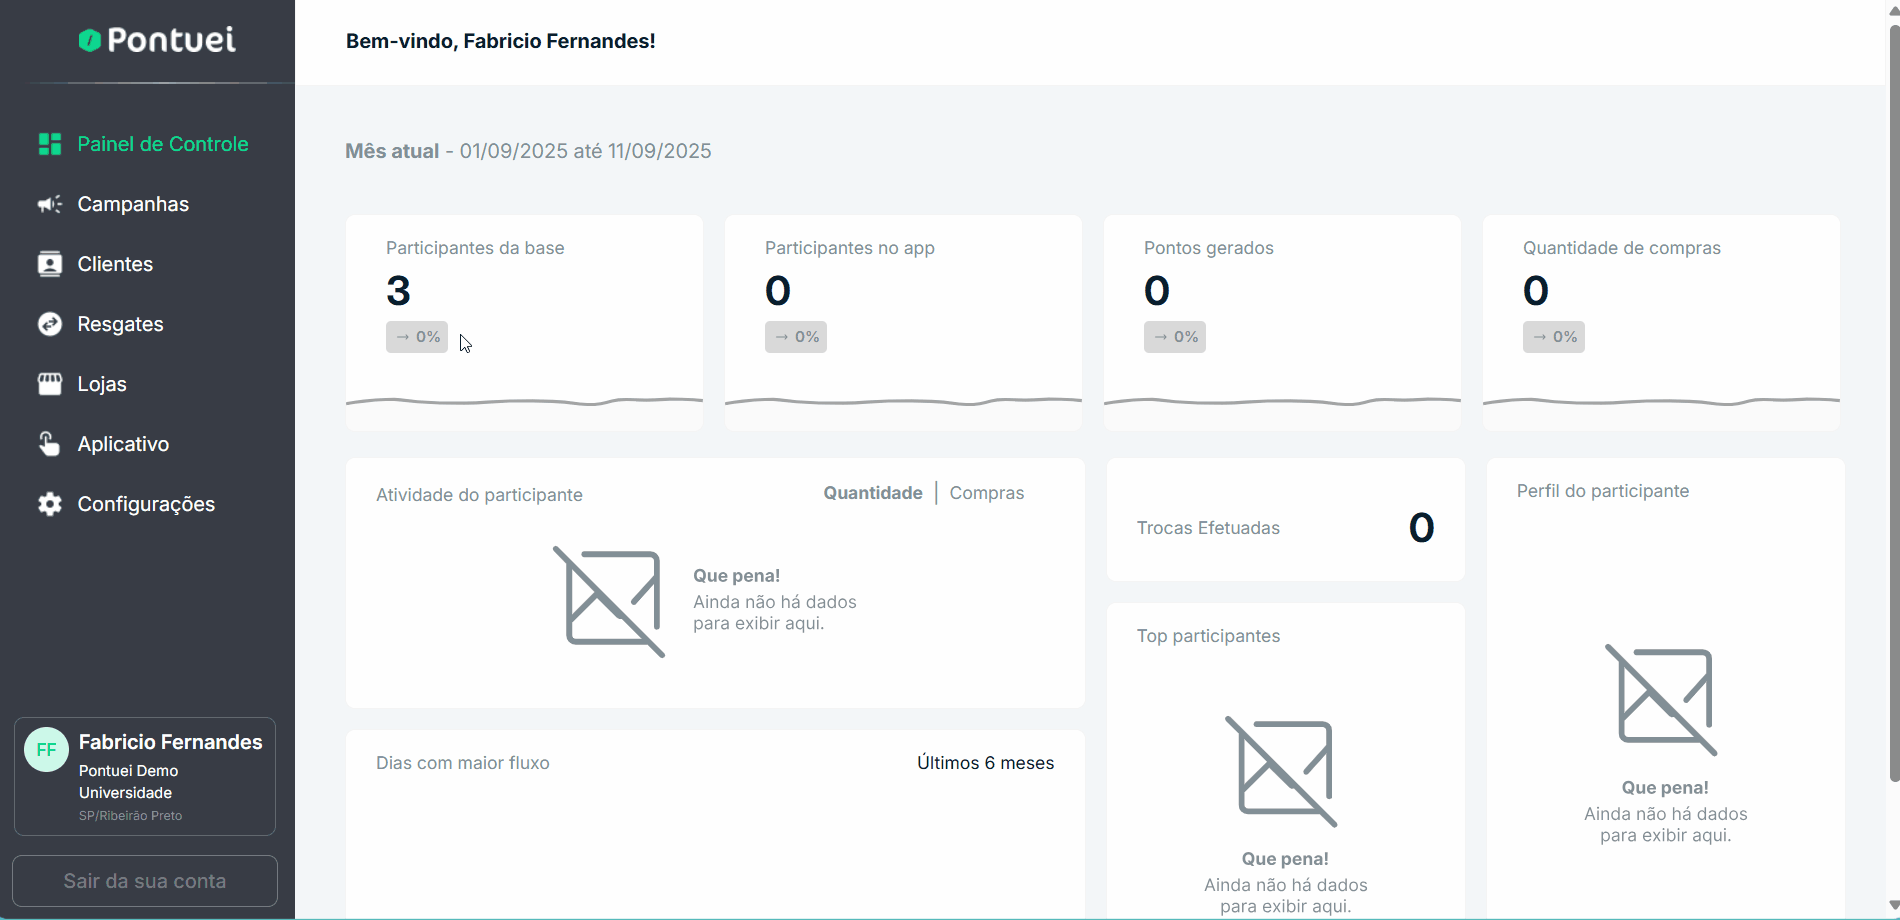
Task: Click the Participantes da base card
Action: (524, 322)
